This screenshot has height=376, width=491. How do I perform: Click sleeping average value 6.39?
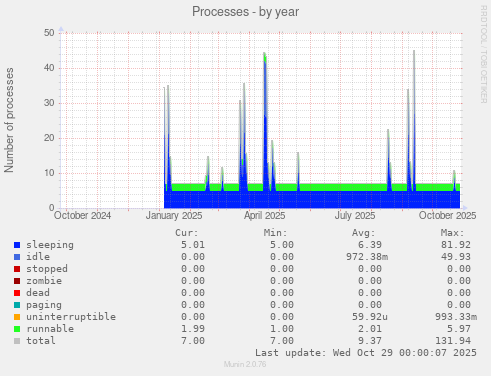pos(370,245)
